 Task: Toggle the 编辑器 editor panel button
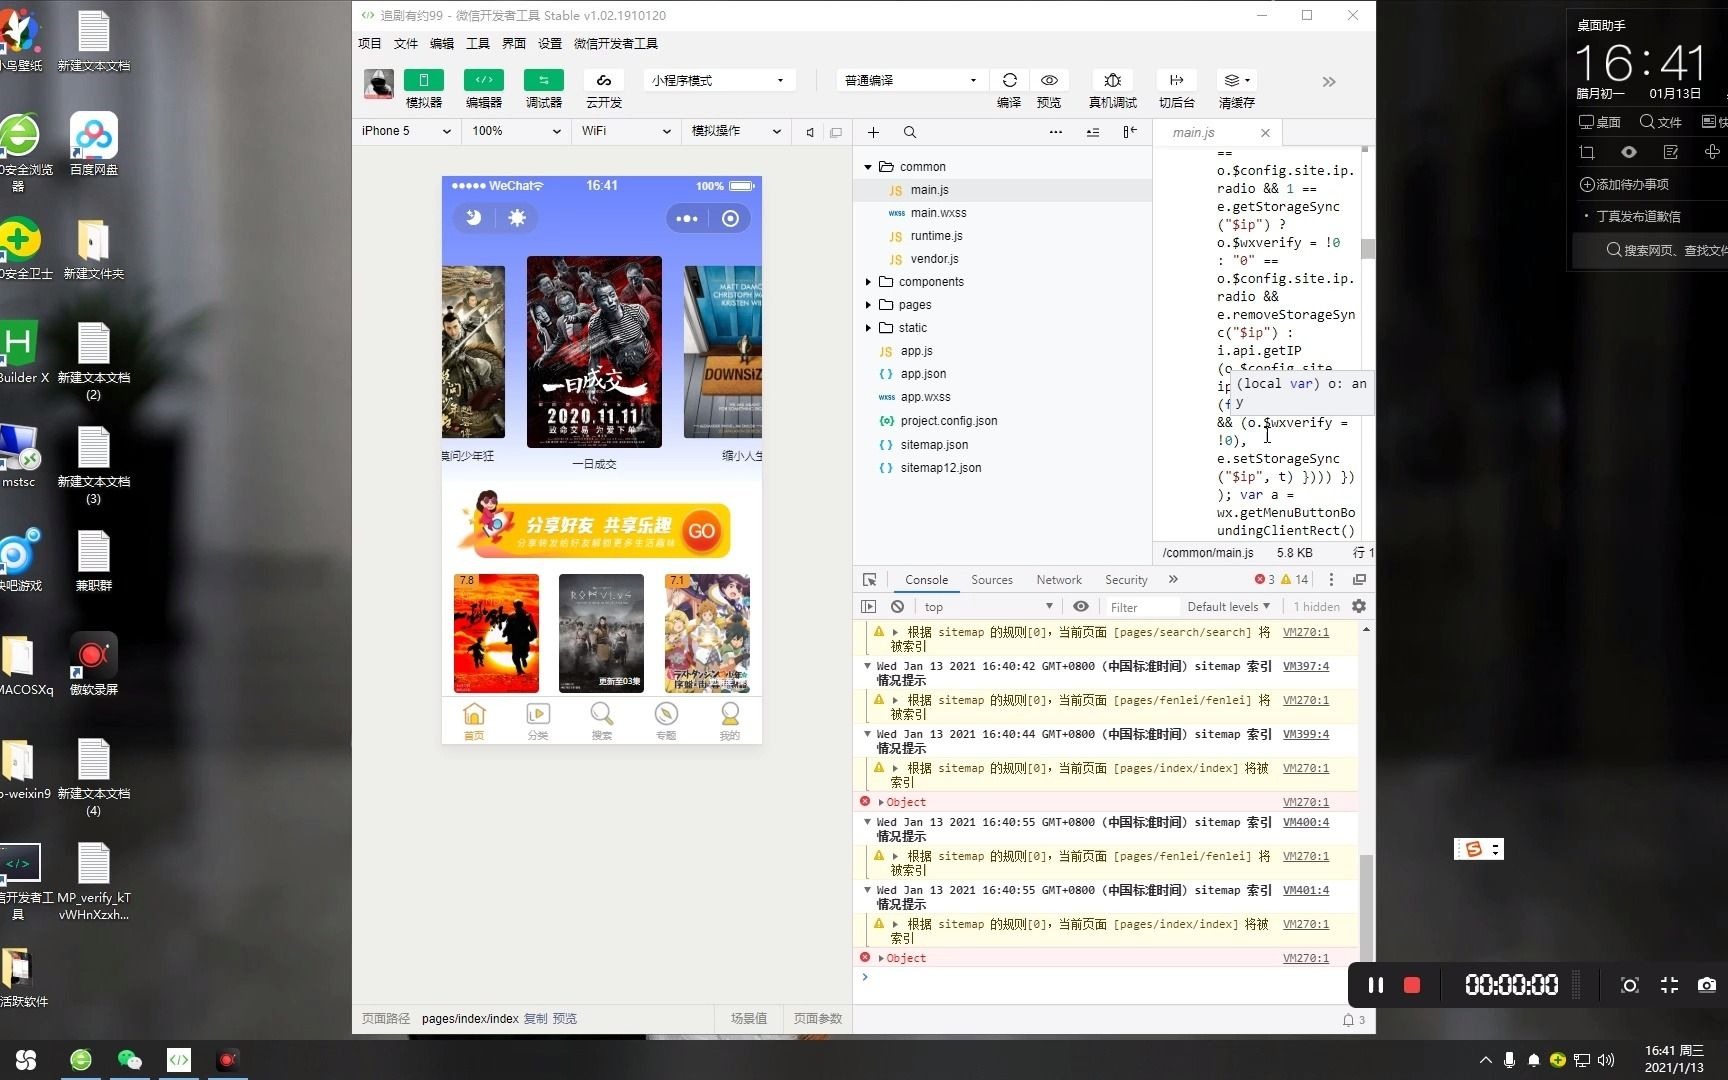[484, 80]
